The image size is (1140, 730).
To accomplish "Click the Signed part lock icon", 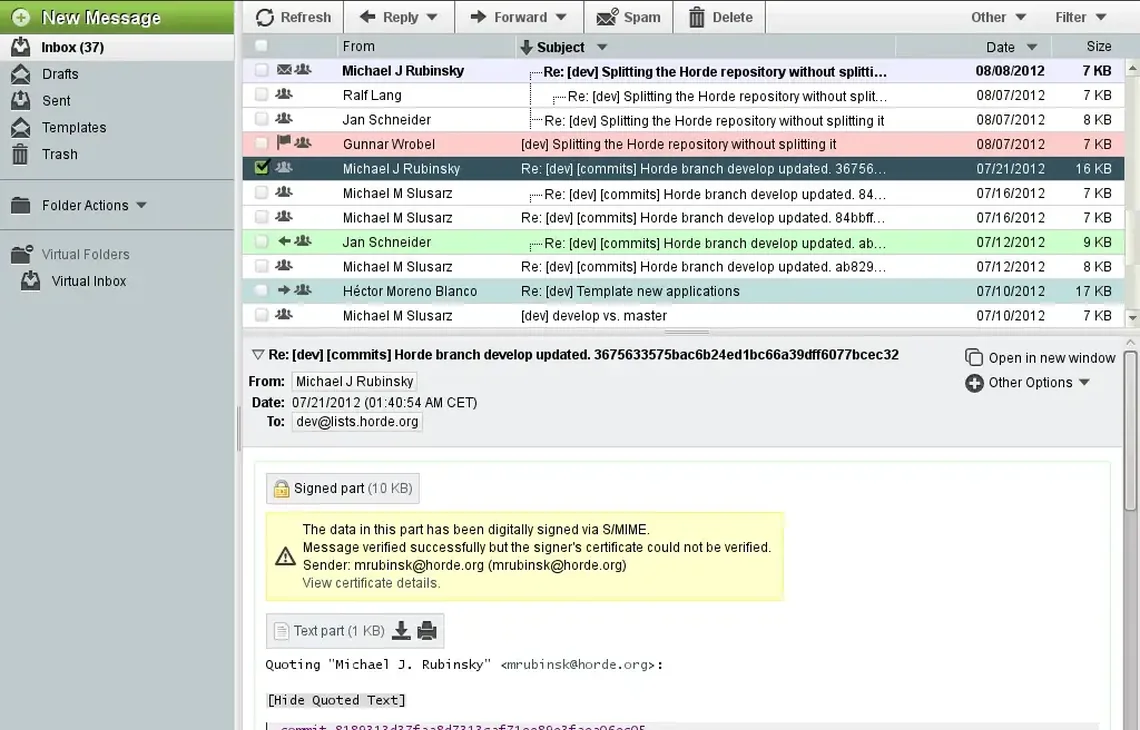I will click(281, 489).
